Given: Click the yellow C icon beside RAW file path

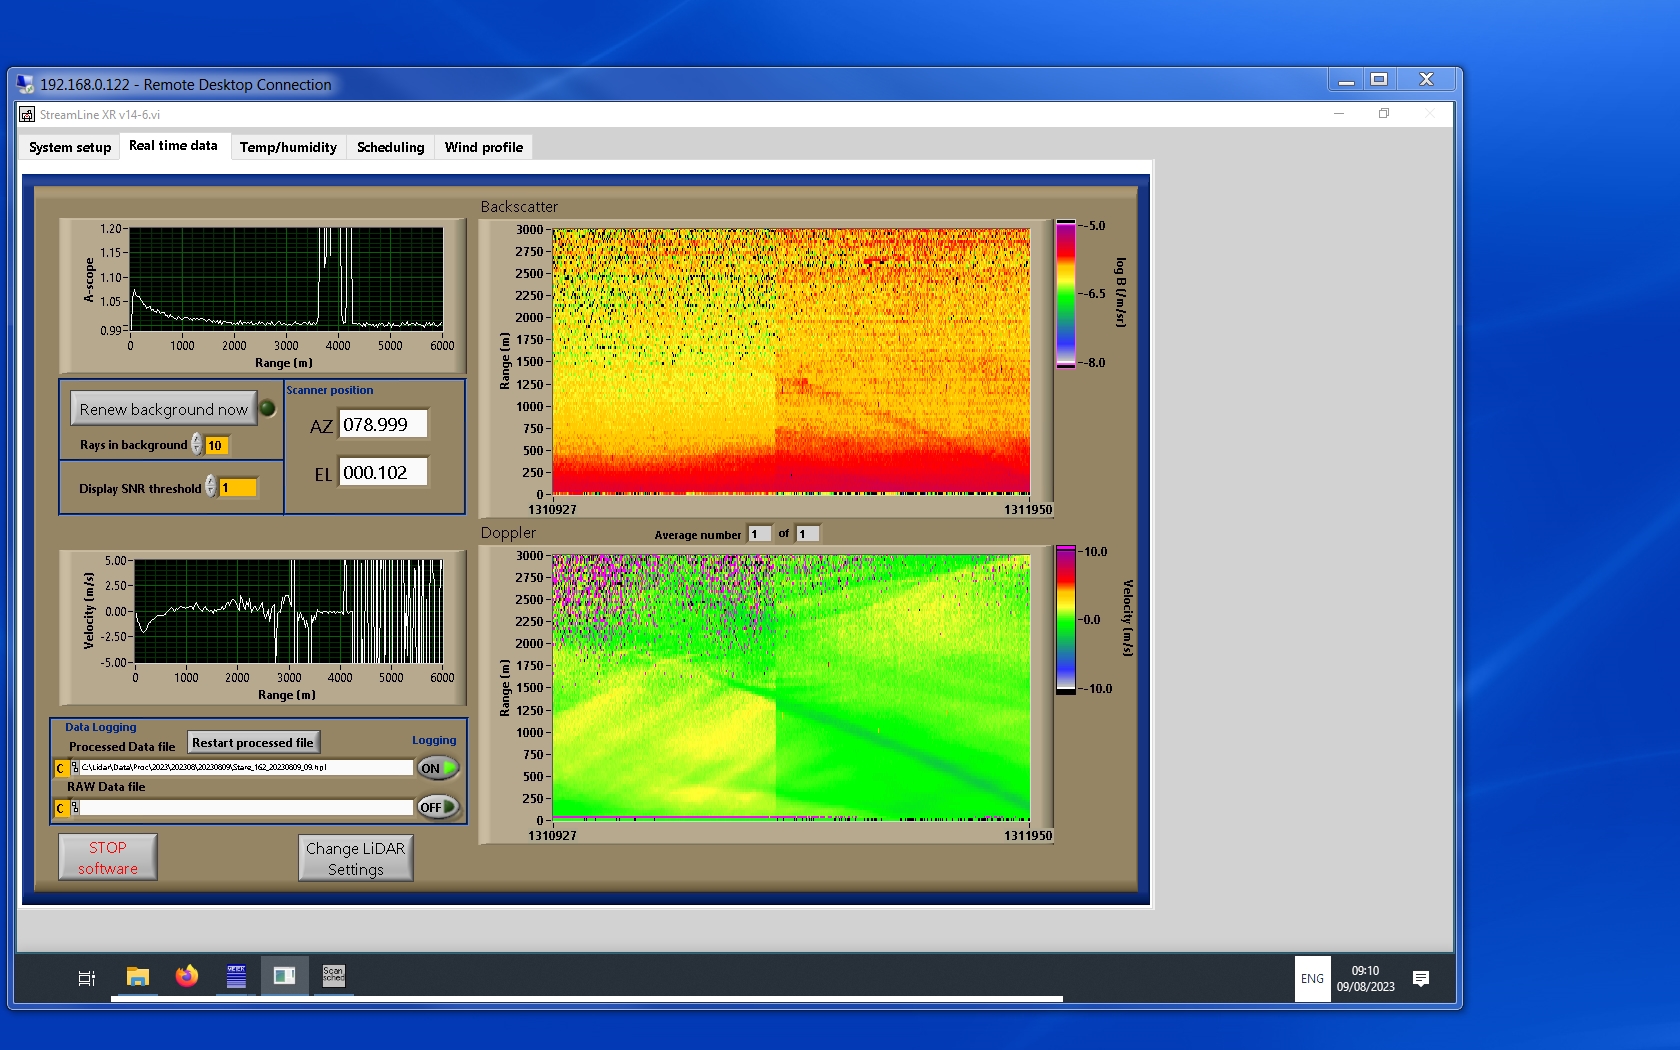Looking at the screenshot, I should (x=61, y=808).
